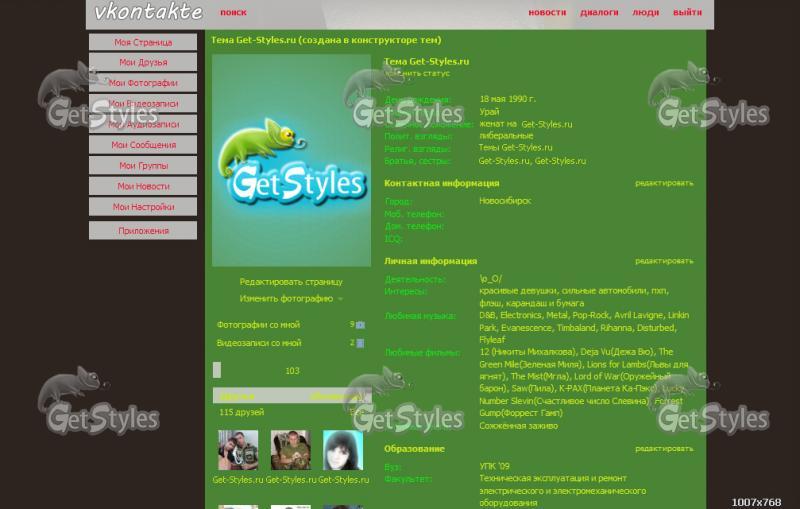
Task: Click Get-Styles.ru after женат на
Action: (546, 124)
